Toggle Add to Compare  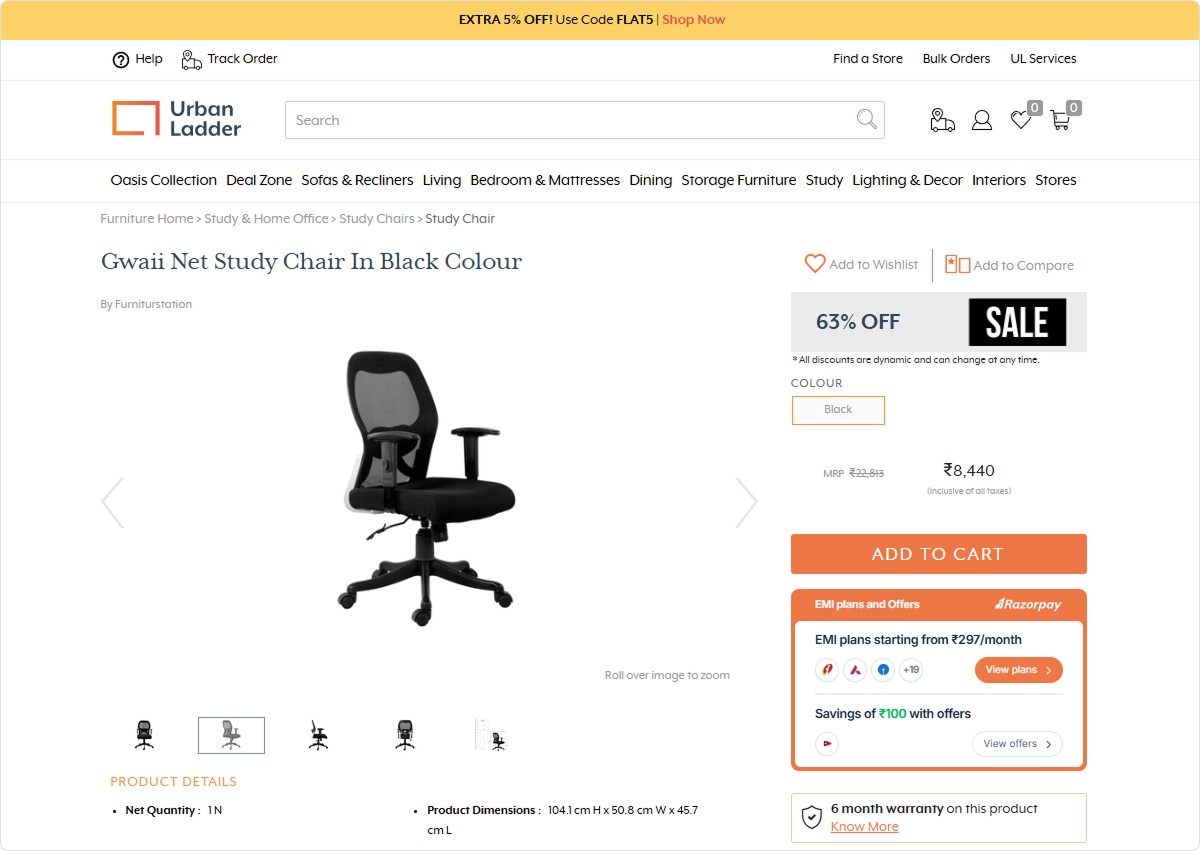pos(1009,265)
